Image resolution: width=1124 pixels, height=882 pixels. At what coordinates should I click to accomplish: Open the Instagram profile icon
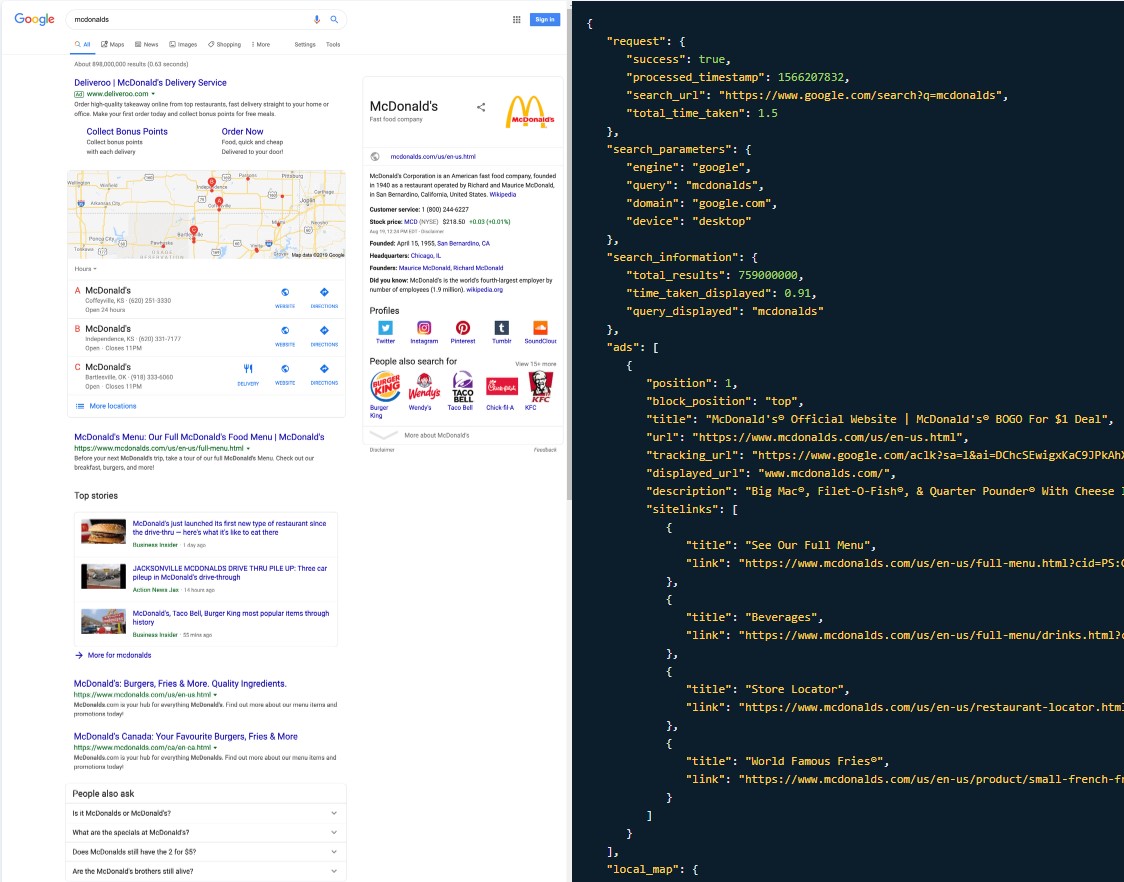(424, 328)
